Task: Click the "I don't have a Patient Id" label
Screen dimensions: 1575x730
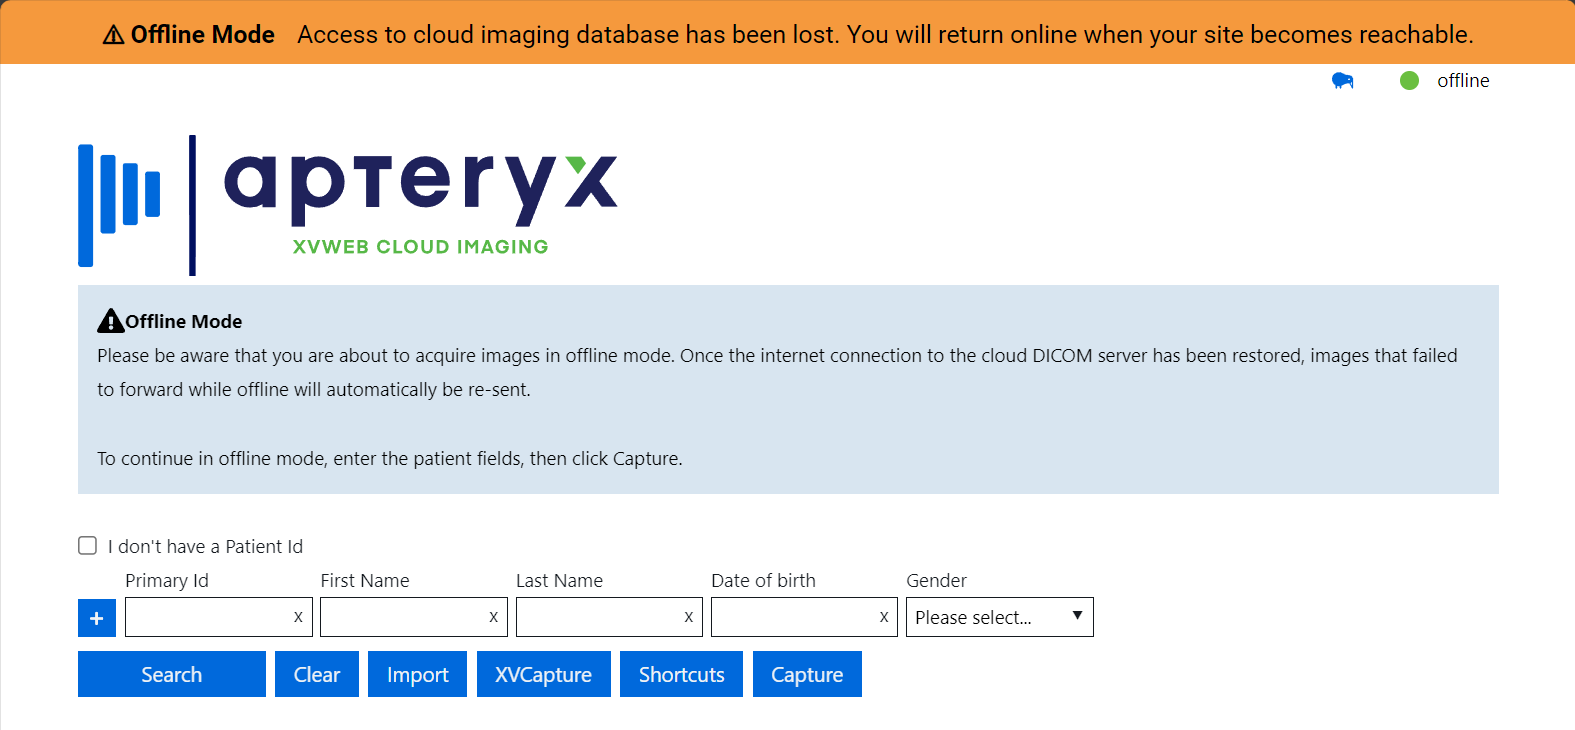Action: coord(205,546)
